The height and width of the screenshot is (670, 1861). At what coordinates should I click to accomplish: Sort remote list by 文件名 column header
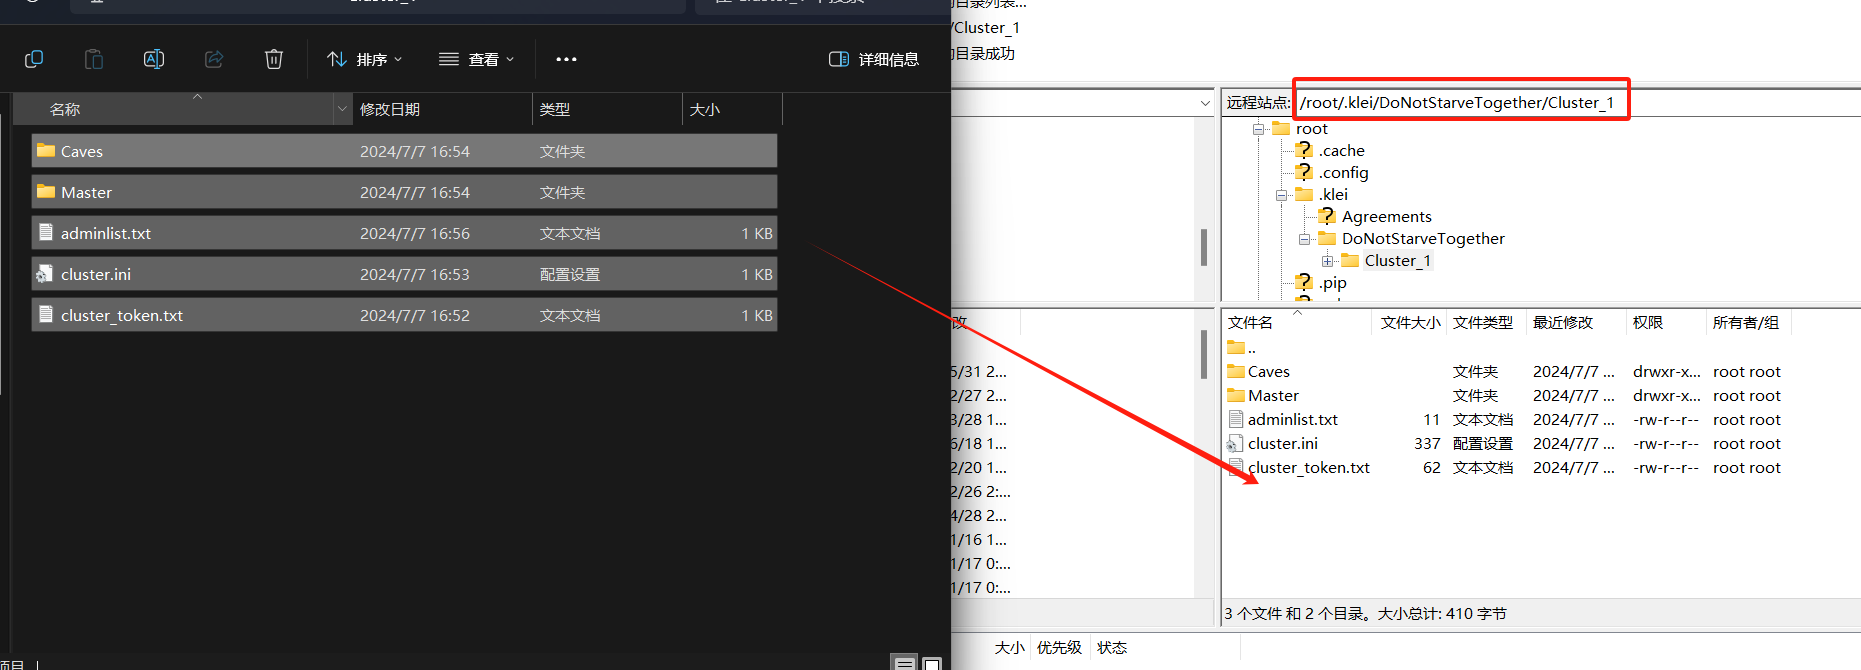1297,322
